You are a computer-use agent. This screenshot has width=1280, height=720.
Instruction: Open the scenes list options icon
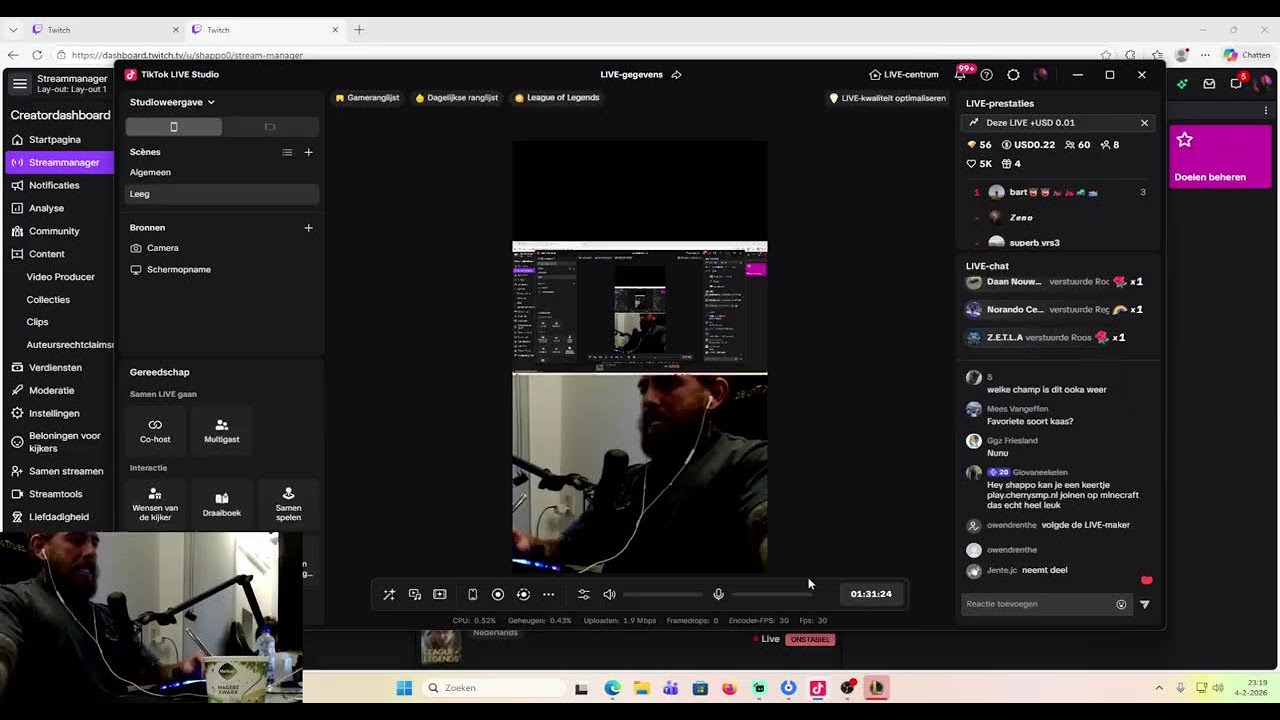click(287, 152)
